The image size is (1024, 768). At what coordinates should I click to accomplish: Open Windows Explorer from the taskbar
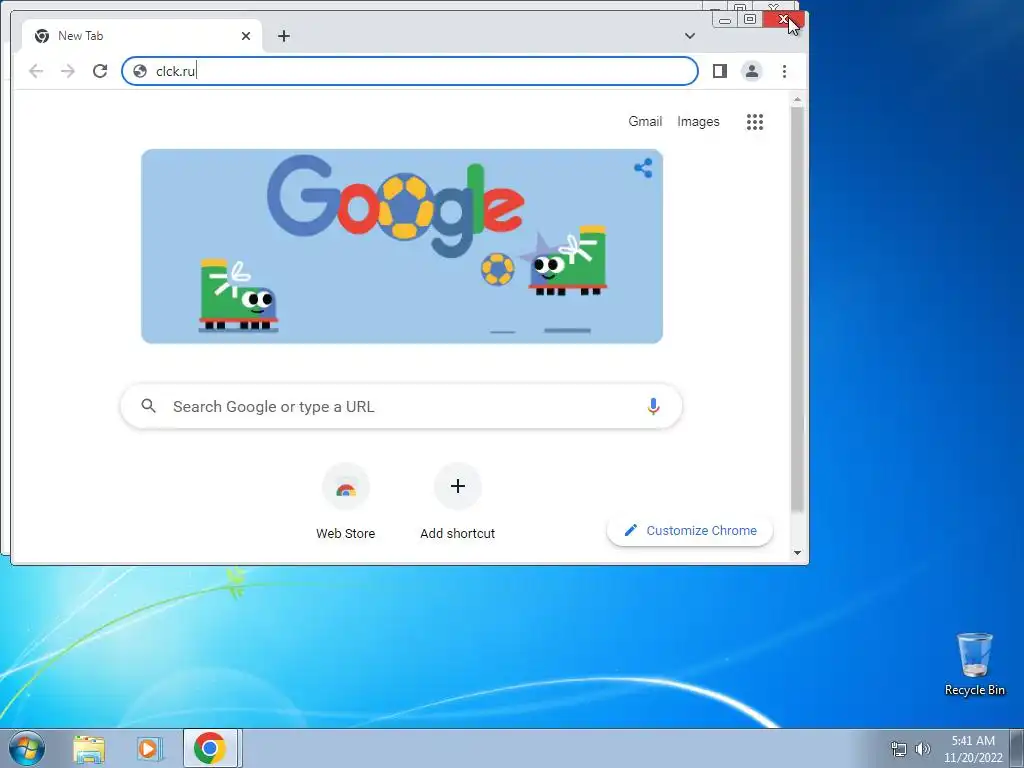click(x=89, y=749)
